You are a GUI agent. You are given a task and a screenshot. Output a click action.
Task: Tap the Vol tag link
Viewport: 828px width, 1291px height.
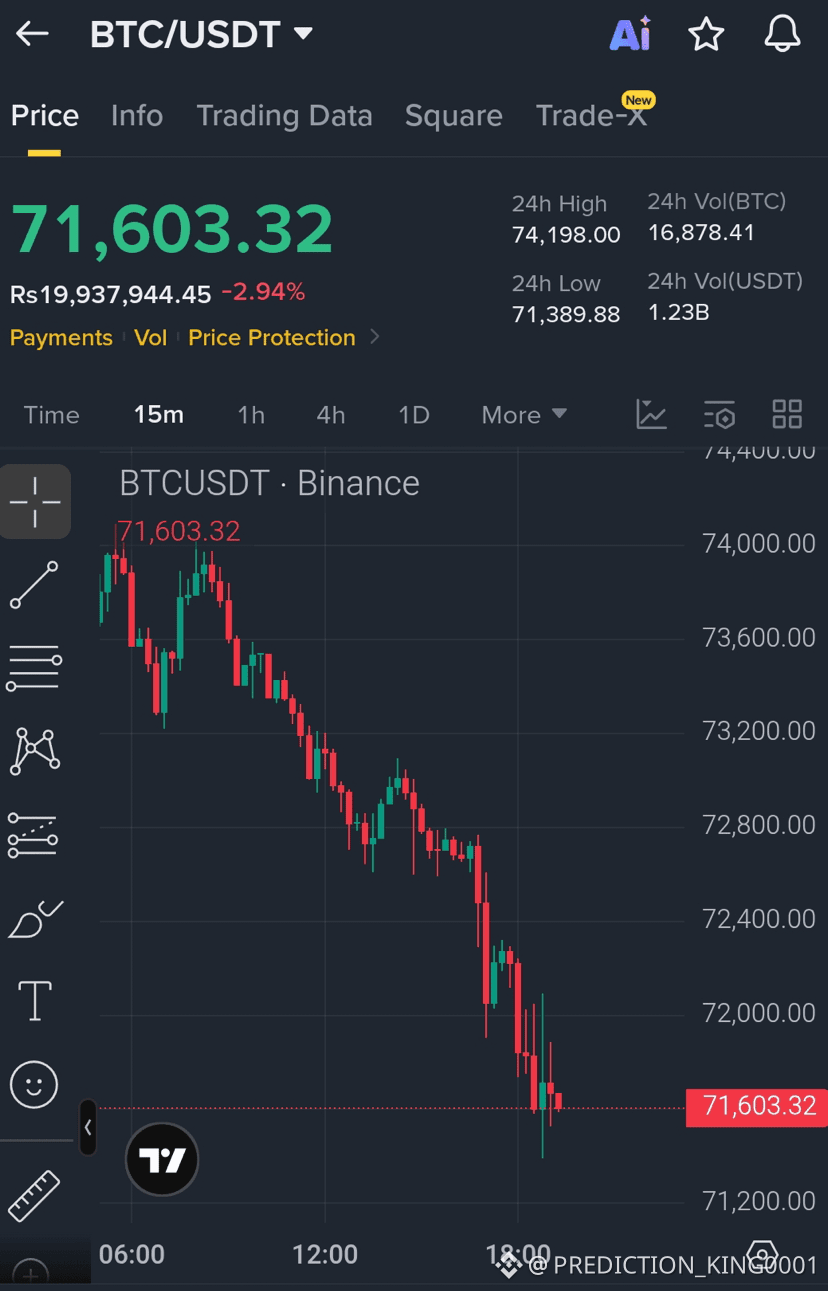(150, 338)
